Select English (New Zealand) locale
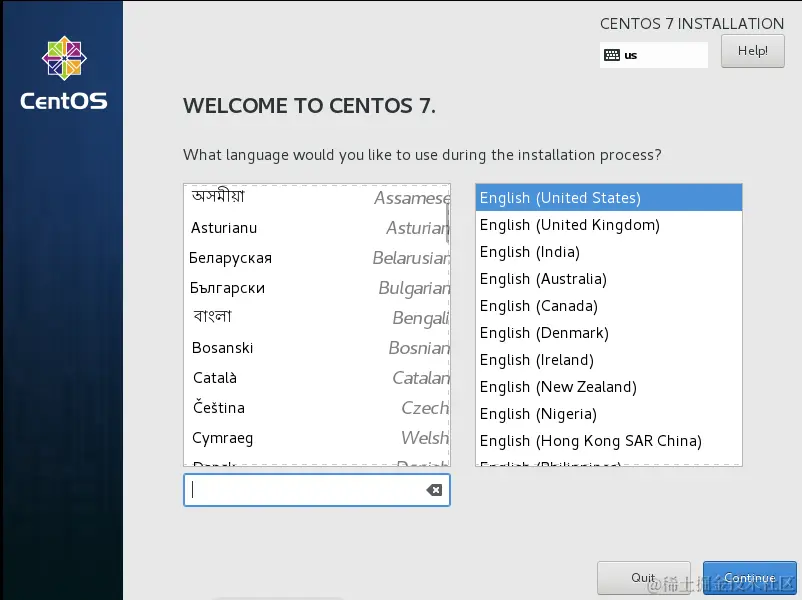 coord(609,387)
